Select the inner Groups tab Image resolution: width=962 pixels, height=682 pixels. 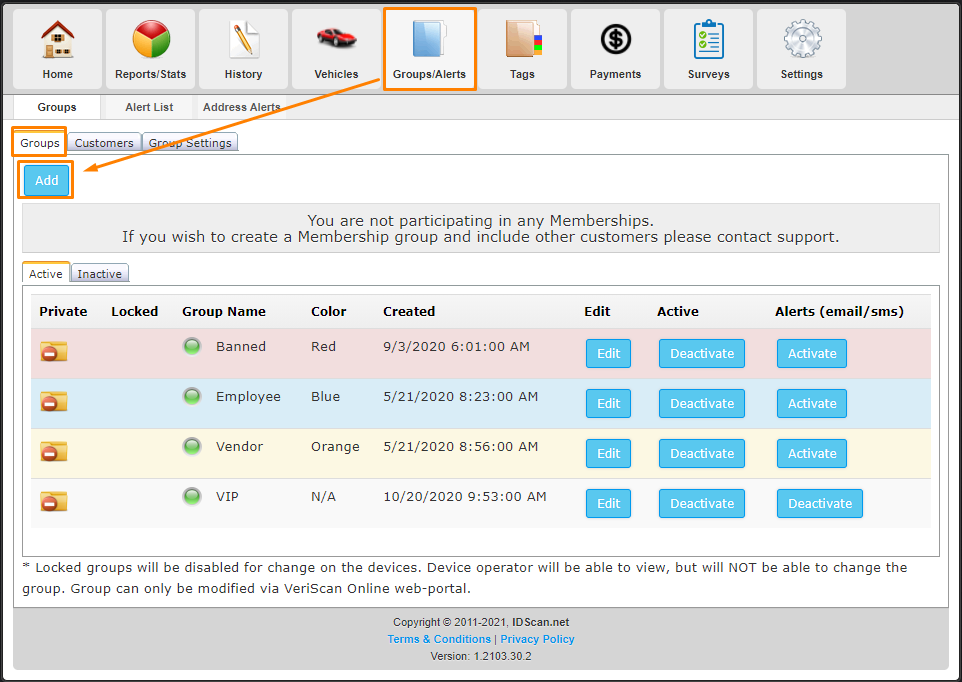[x=40, y=143]
